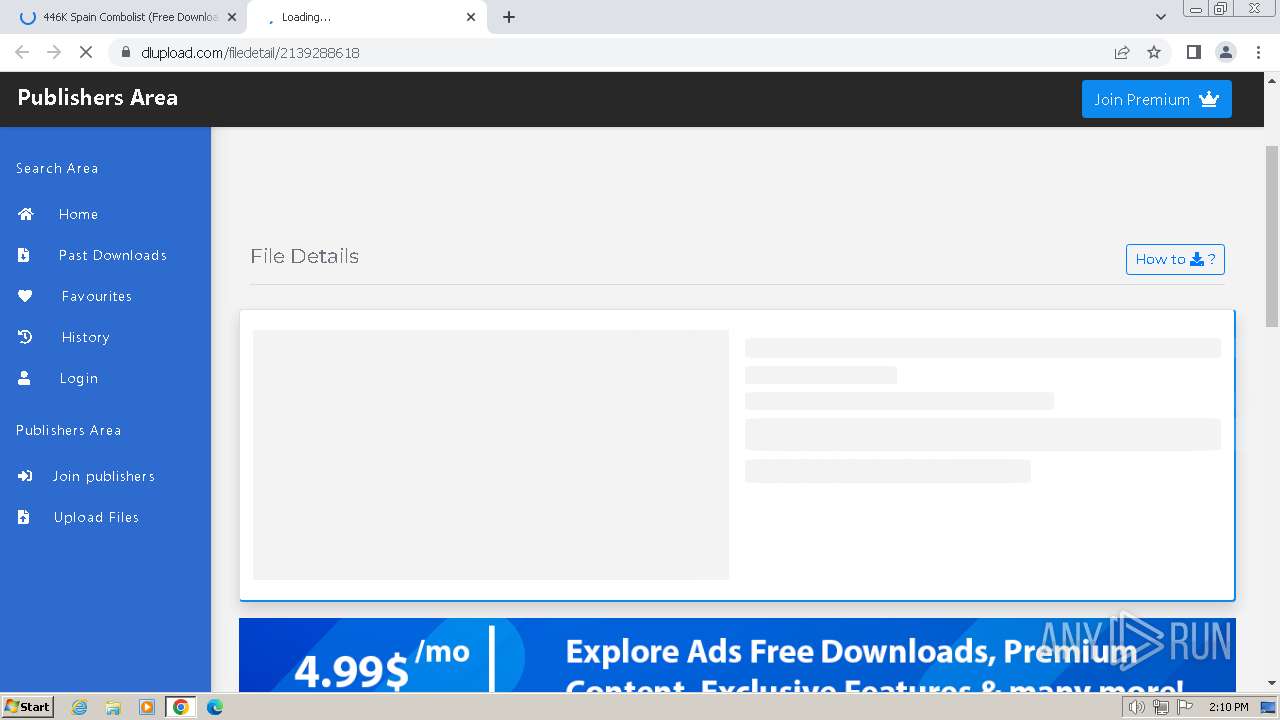Open File Explorer from taskbar
Screen dimensions: 1280x720
(x=113, y=707)
